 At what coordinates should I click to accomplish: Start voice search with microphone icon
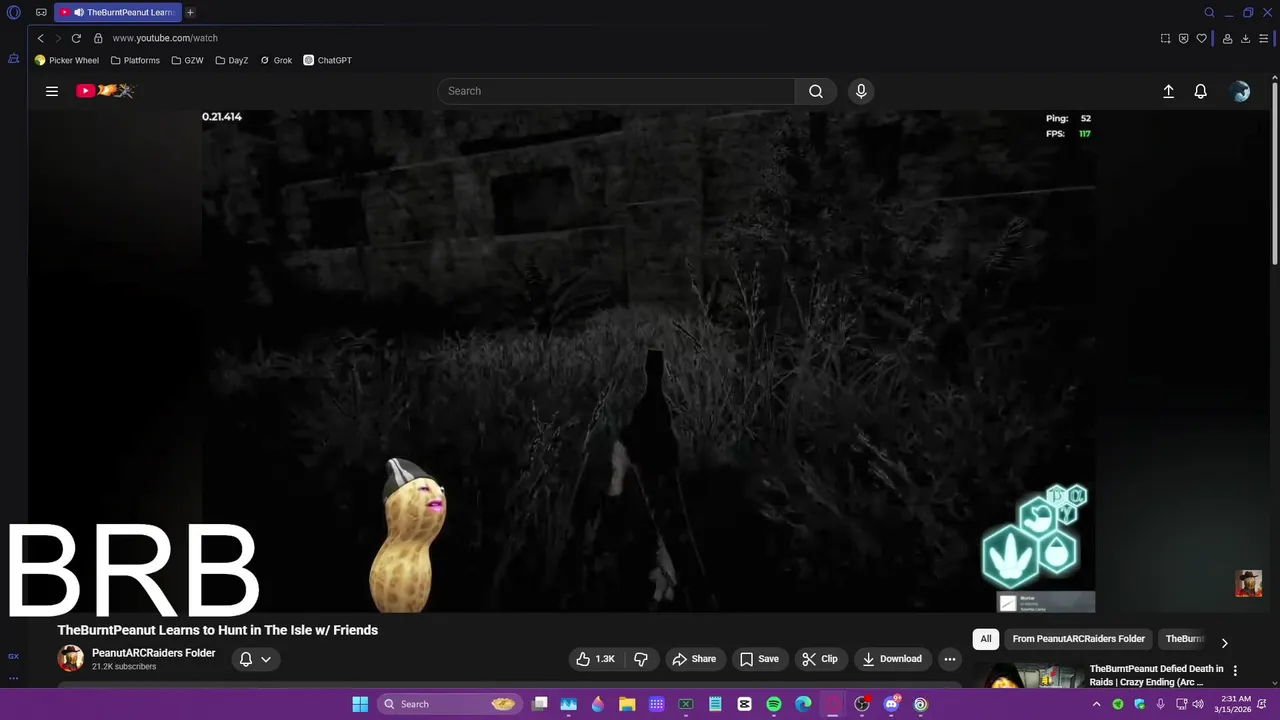tap(861, 91)
